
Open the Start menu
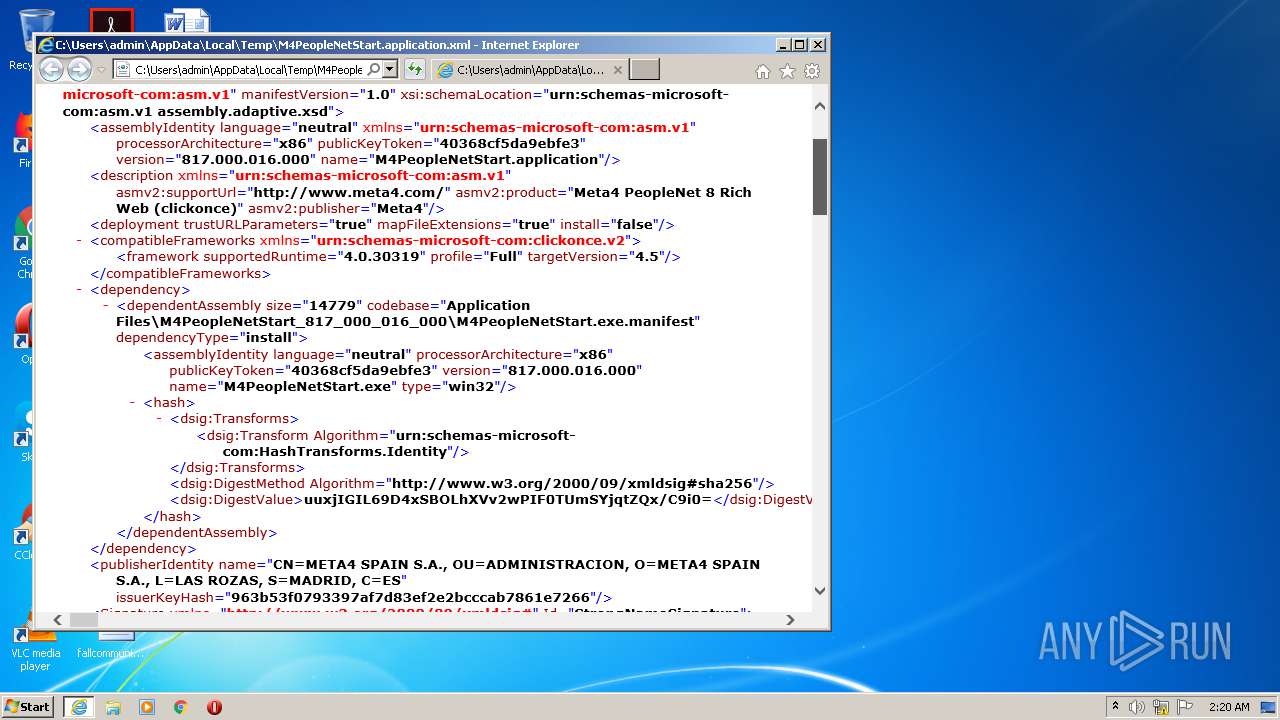tap(27, 707)
